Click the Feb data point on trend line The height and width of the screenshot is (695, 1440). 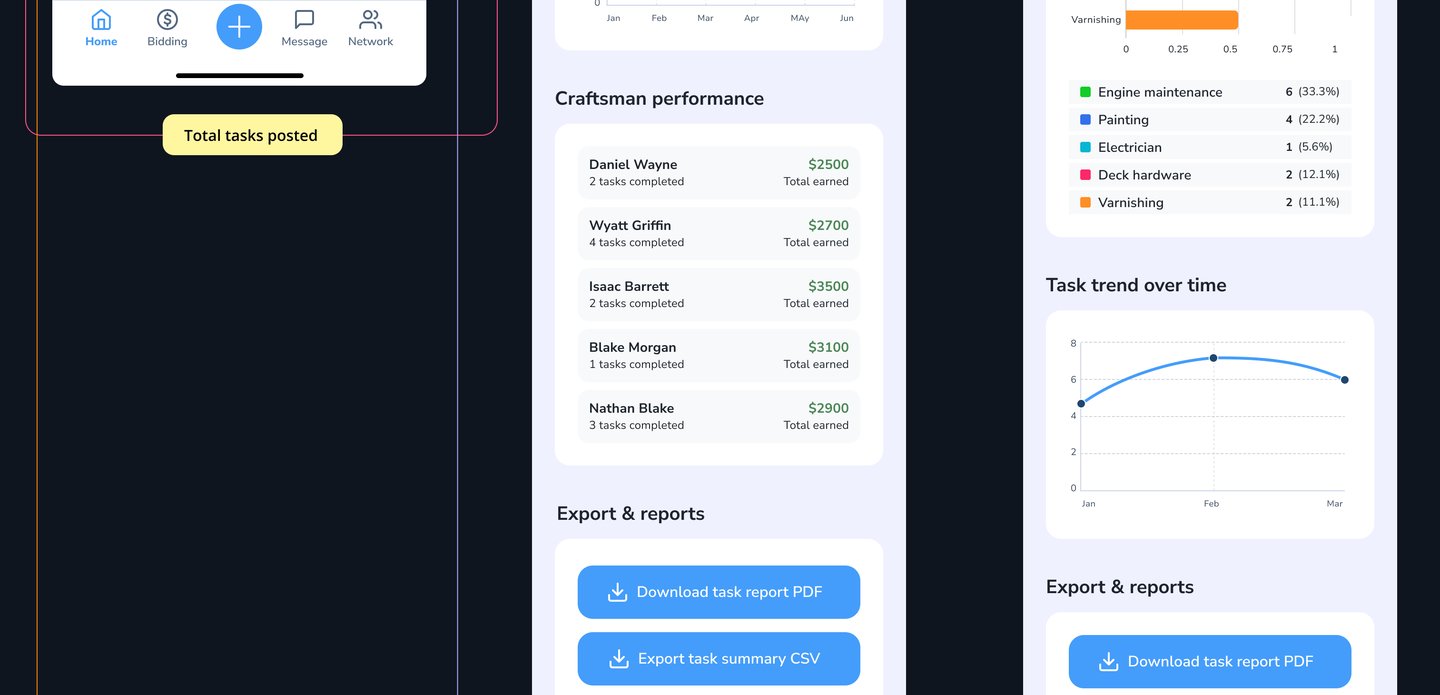point(1213,358)
